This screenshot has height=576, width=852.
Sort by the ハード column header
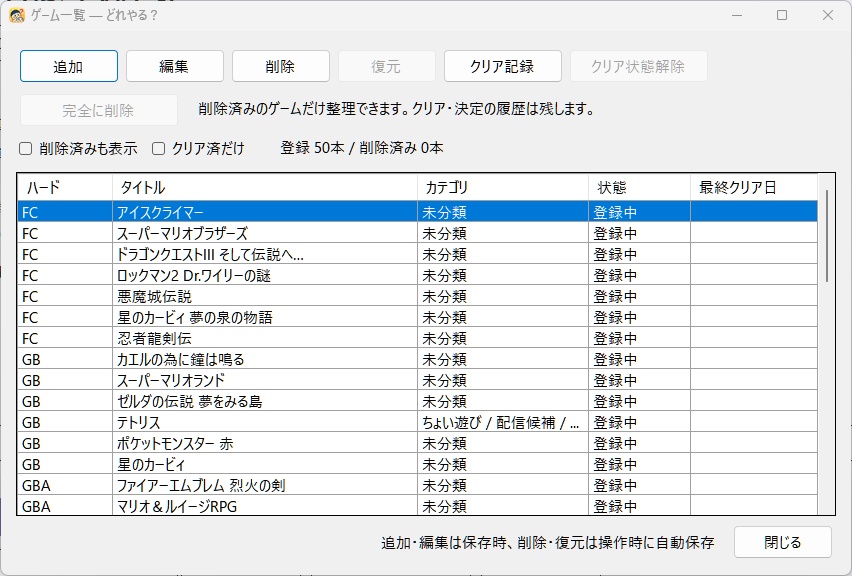[x=65, y=187]
